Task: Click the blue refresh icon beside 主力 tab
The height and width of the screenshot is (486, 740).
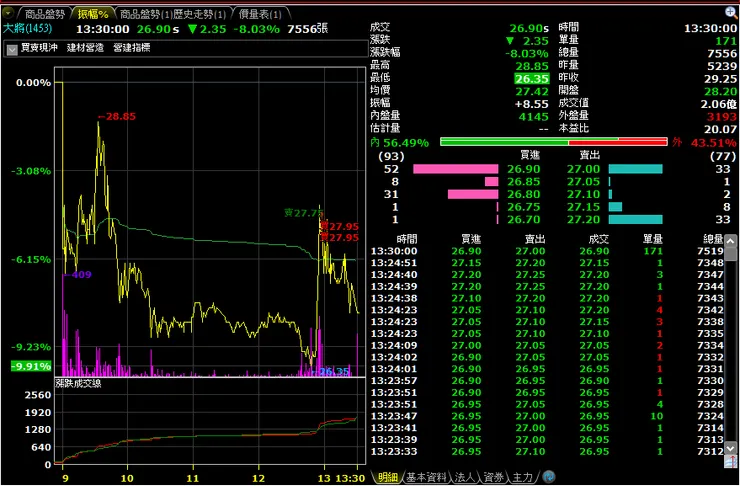Action: coord(548,477)
